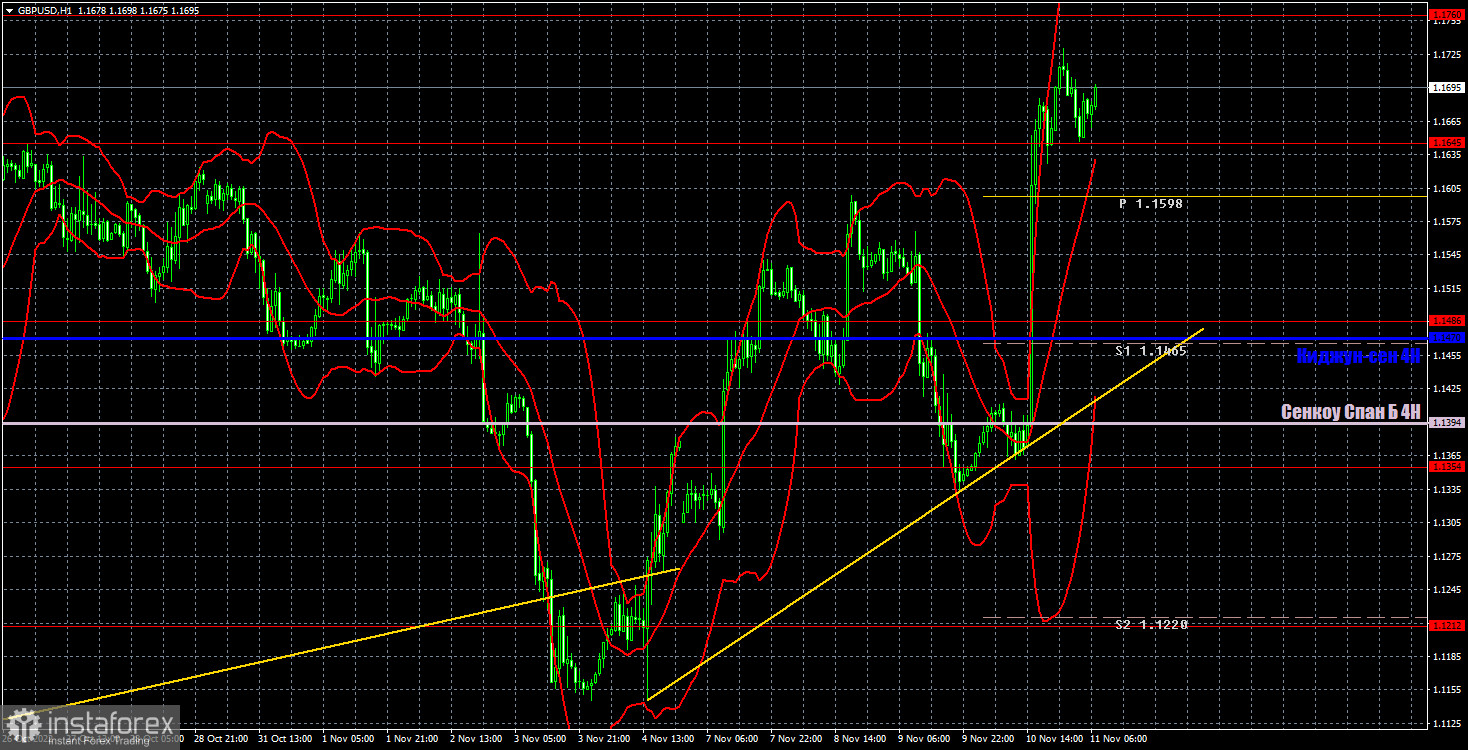The height and width of the screenshot is (750, 1468).
Task: Click the blue Киджун-сен 4Н line label
Action: point(1358,355)
